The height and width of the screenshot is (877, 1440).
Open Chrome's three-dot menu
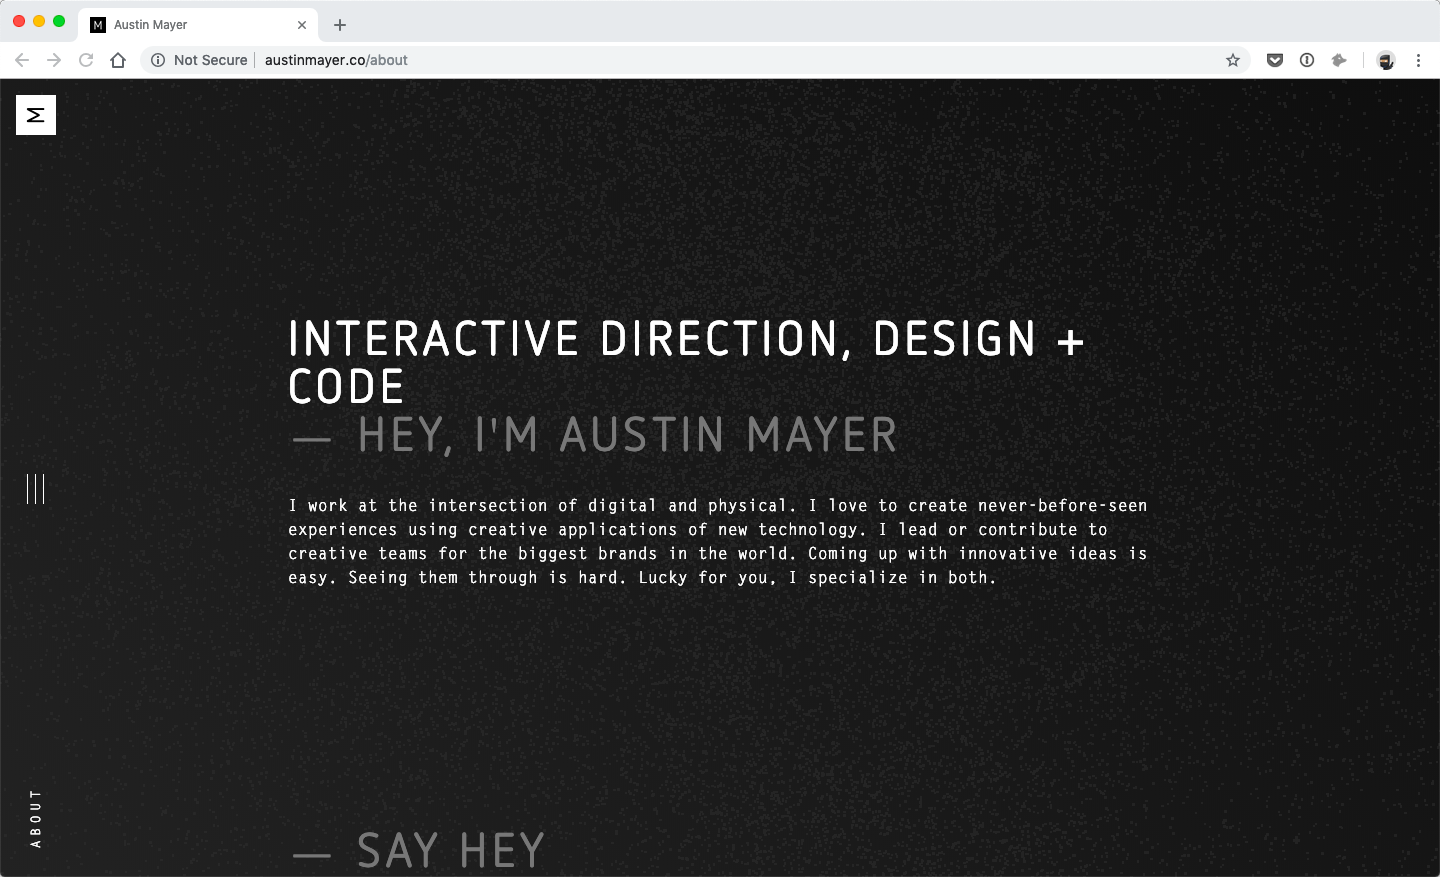pyautogui.click(x=1418, y=60)
